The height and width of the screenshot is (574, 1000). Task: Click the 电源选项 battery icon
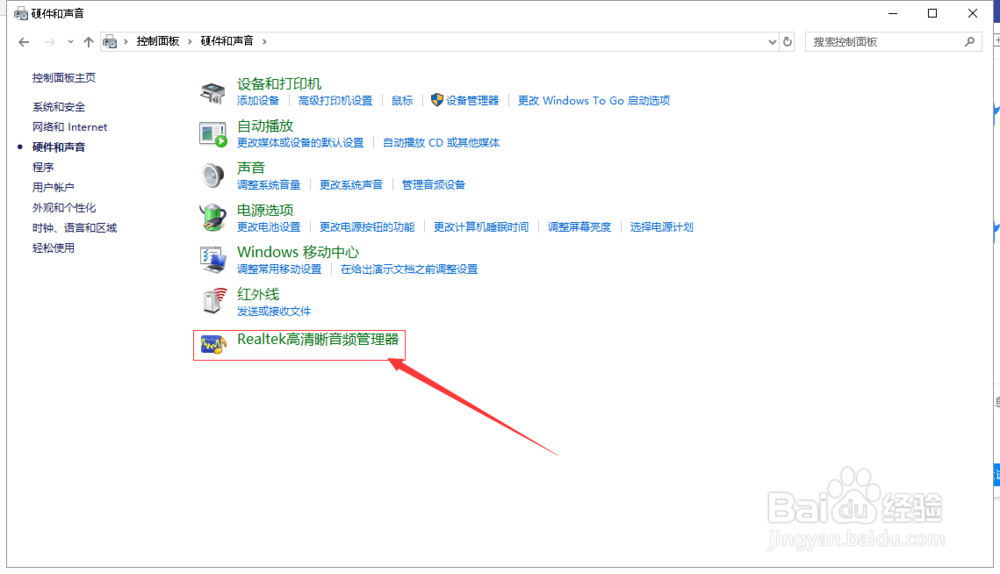coord(212,218)
